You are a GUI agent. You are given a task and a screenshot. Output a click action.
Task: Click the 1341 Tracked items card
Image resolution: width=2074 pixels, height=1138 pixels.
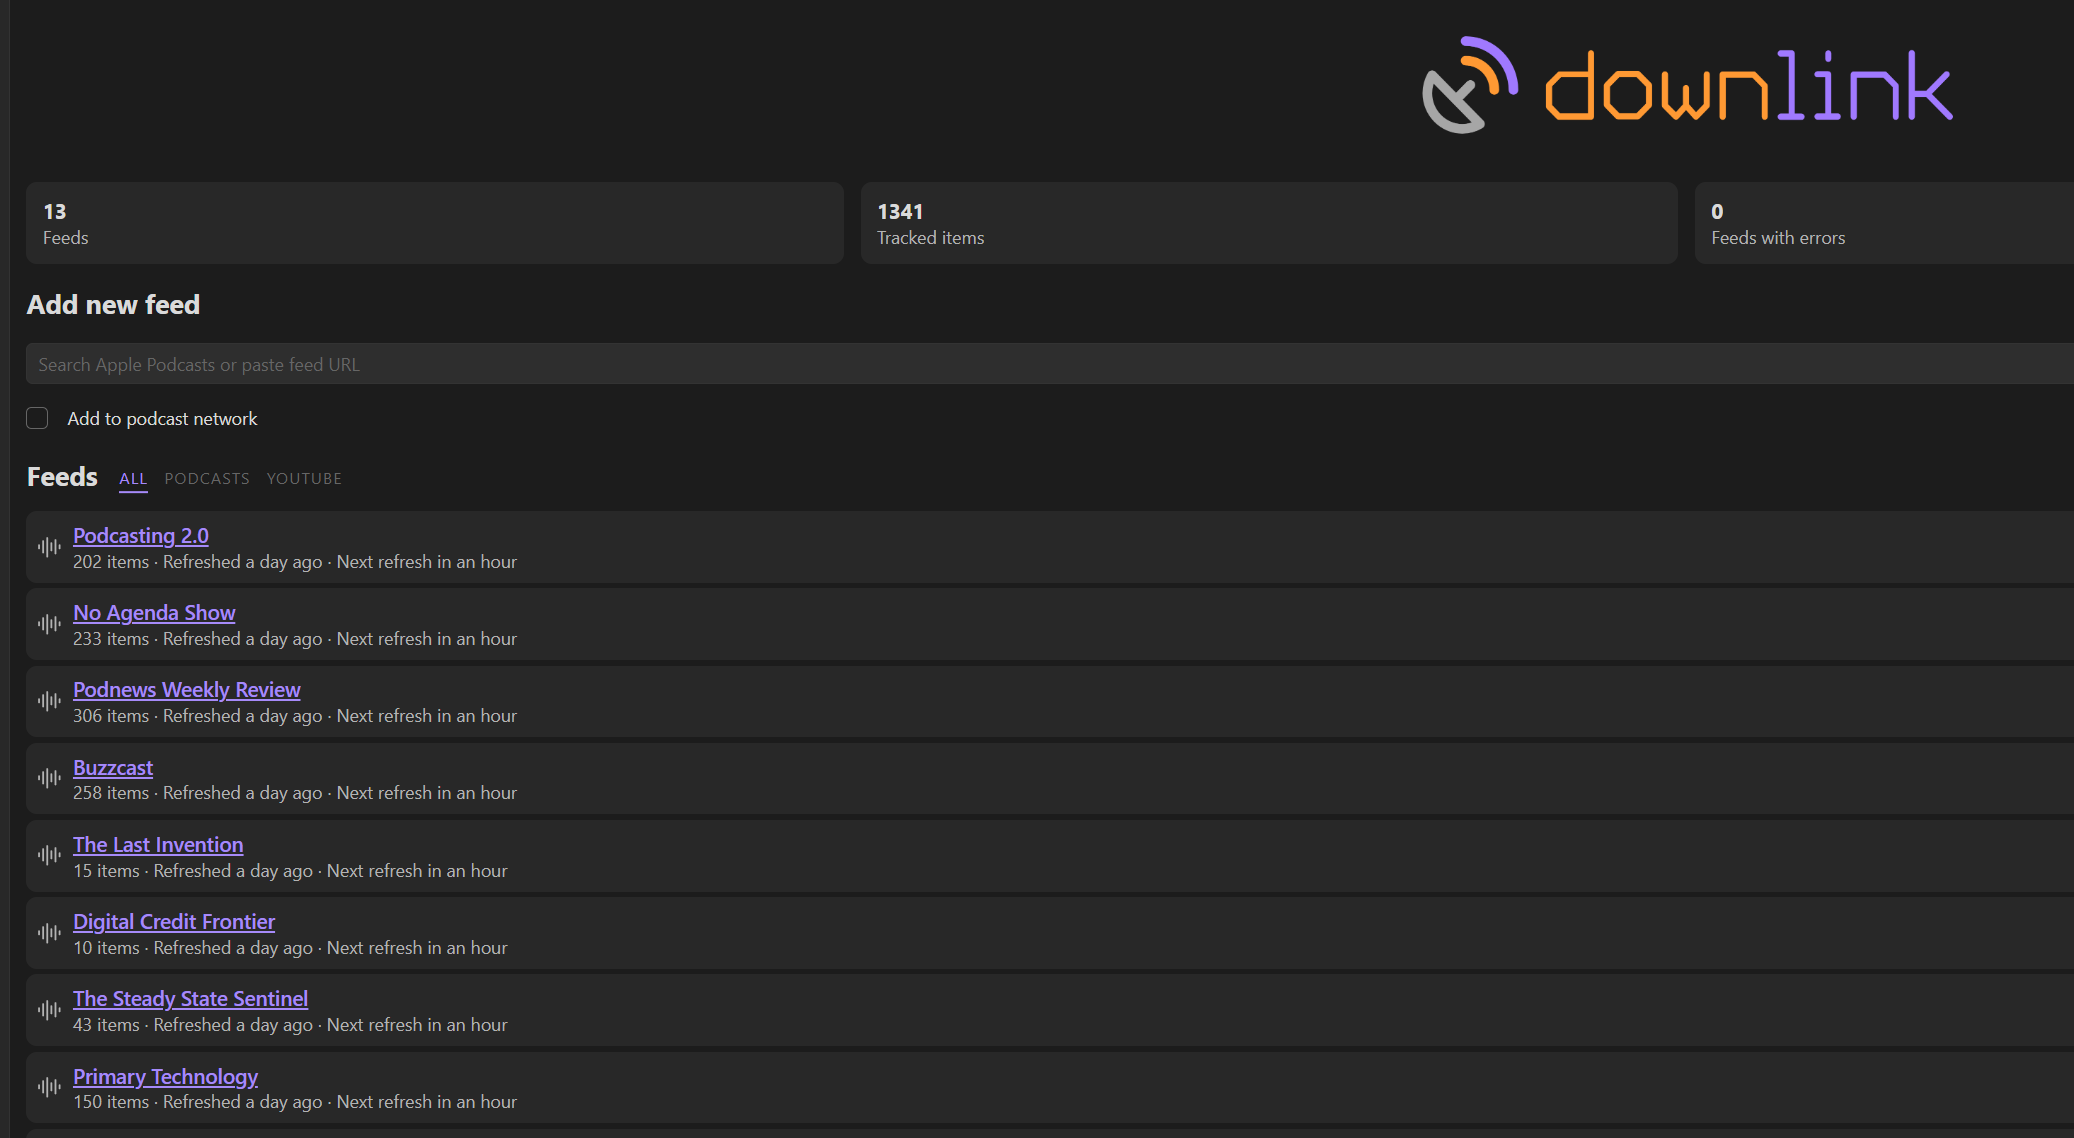tap(1269, 223)
